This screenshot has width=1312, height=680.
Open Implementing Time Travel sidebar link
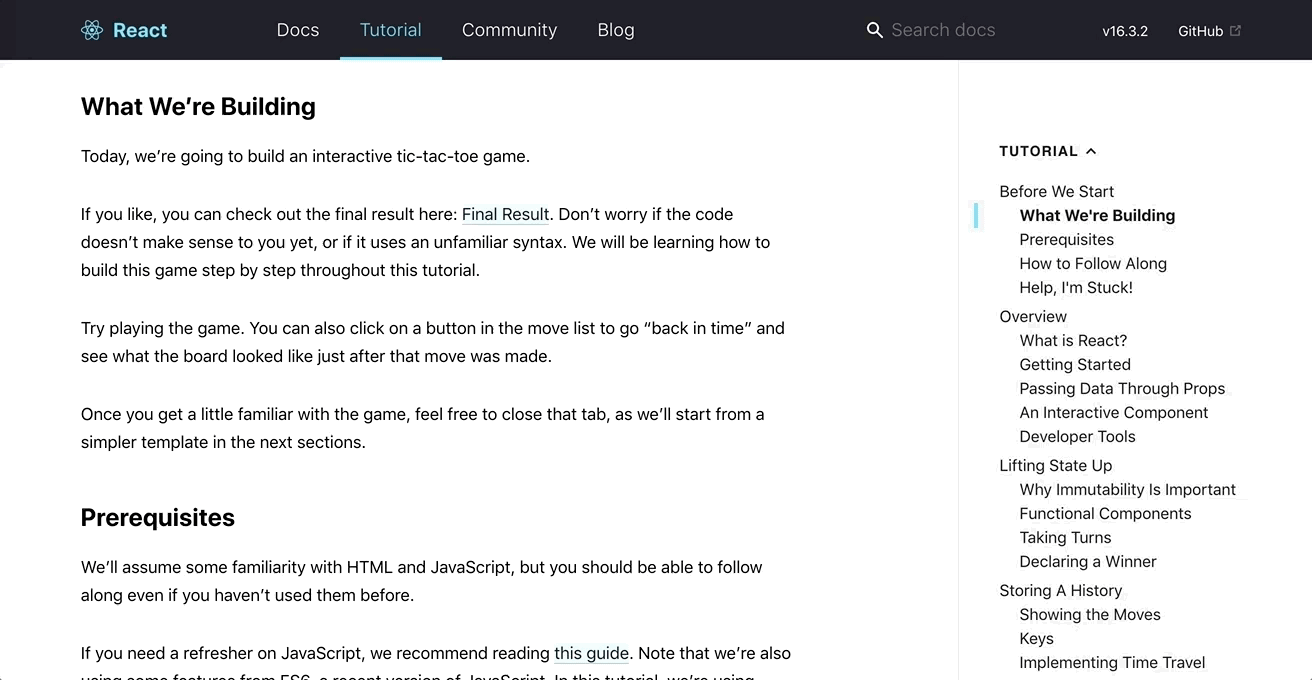click(1112, 662)
